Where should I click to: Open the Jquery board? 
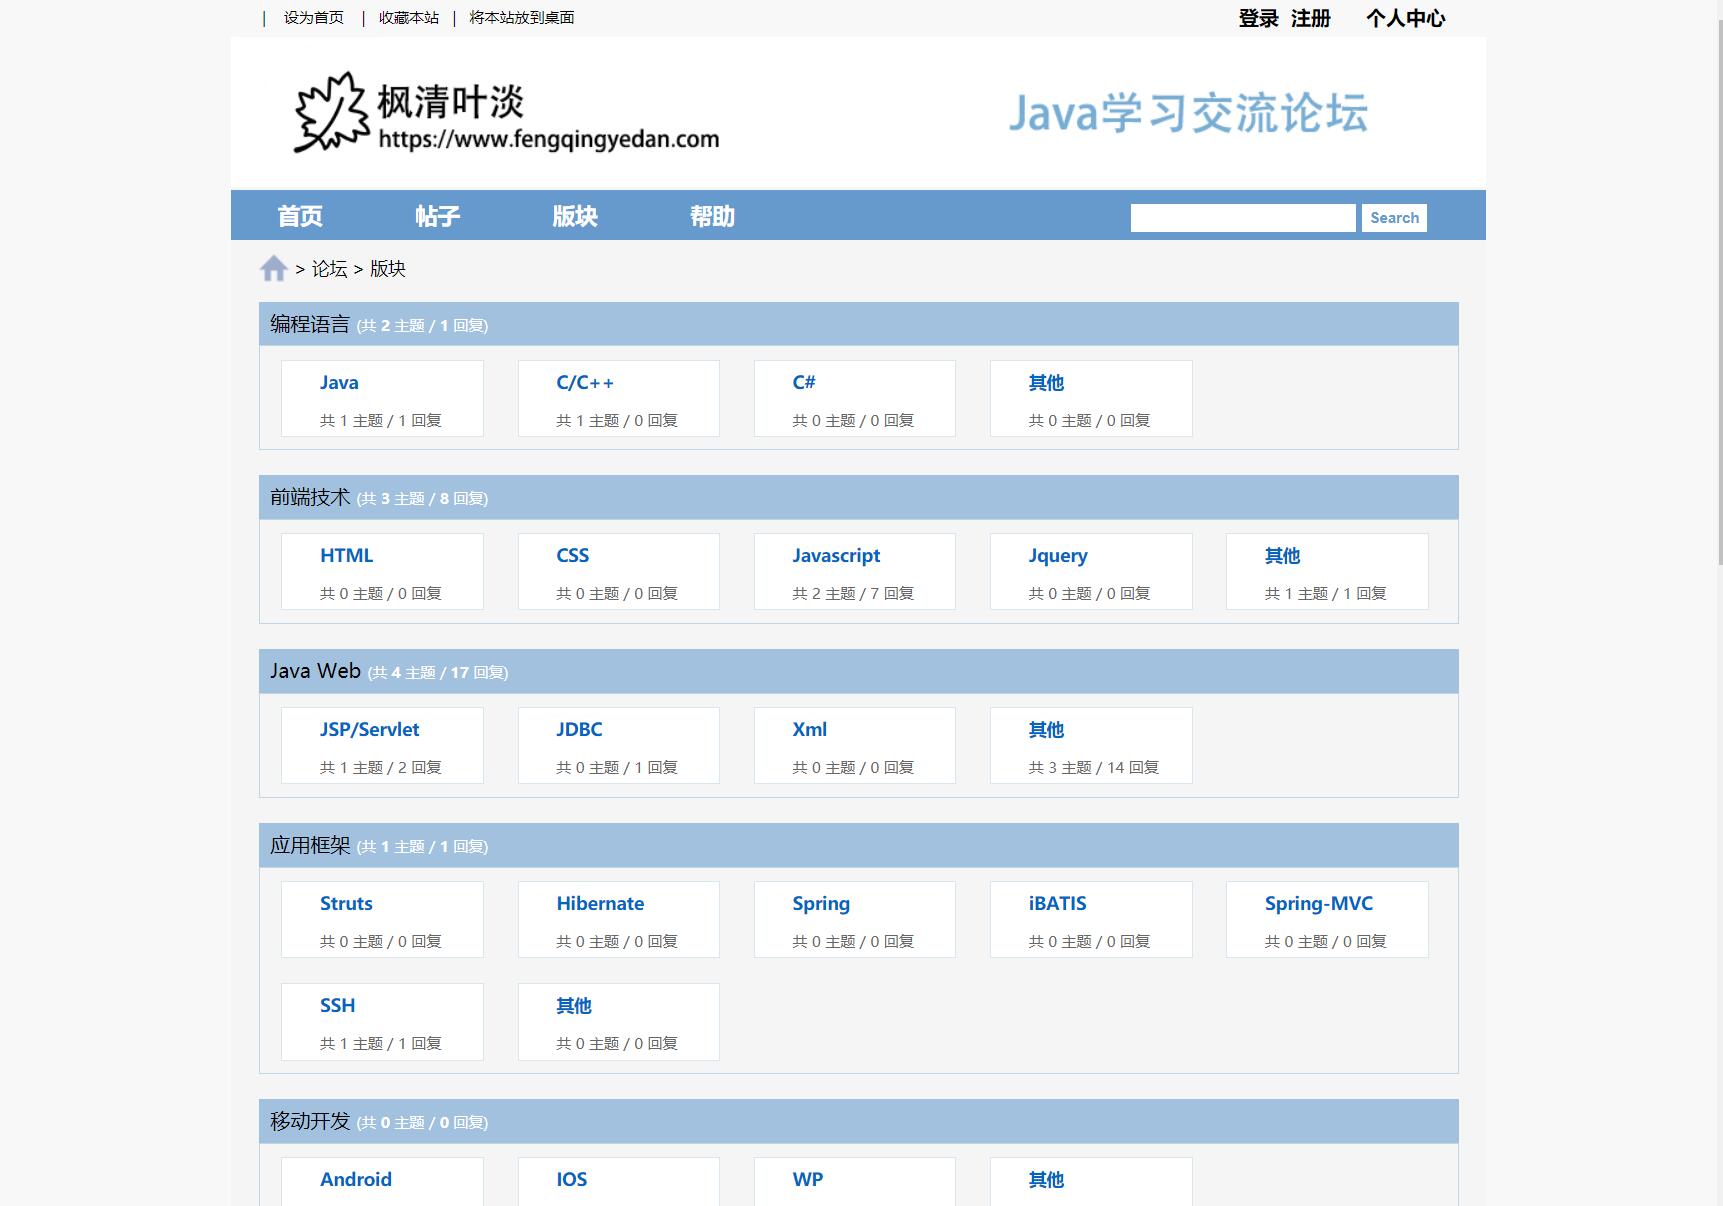pos(1058,556)
